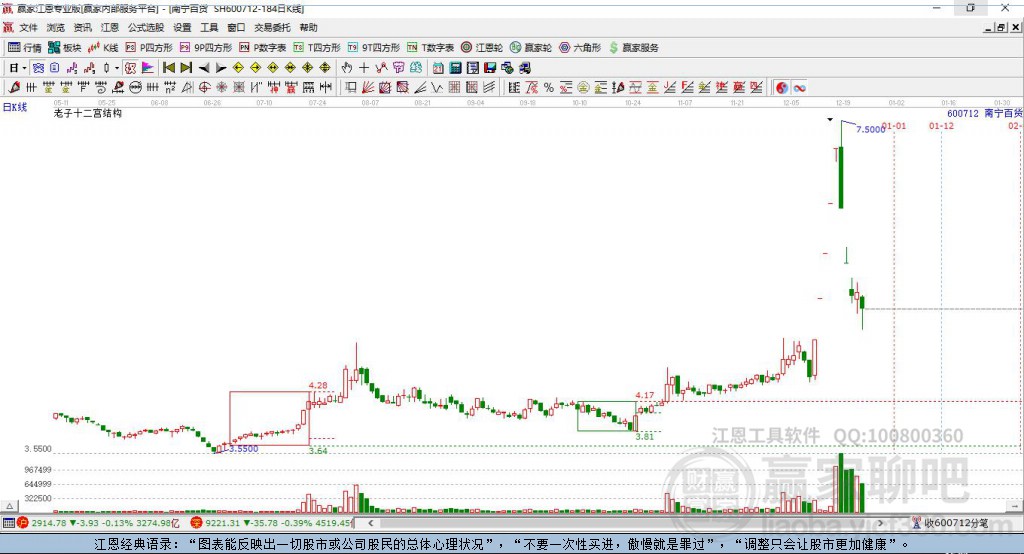Click the 3.81 low price annotation
Viewport: 1024px width, 554px height.
coord(644,436)
